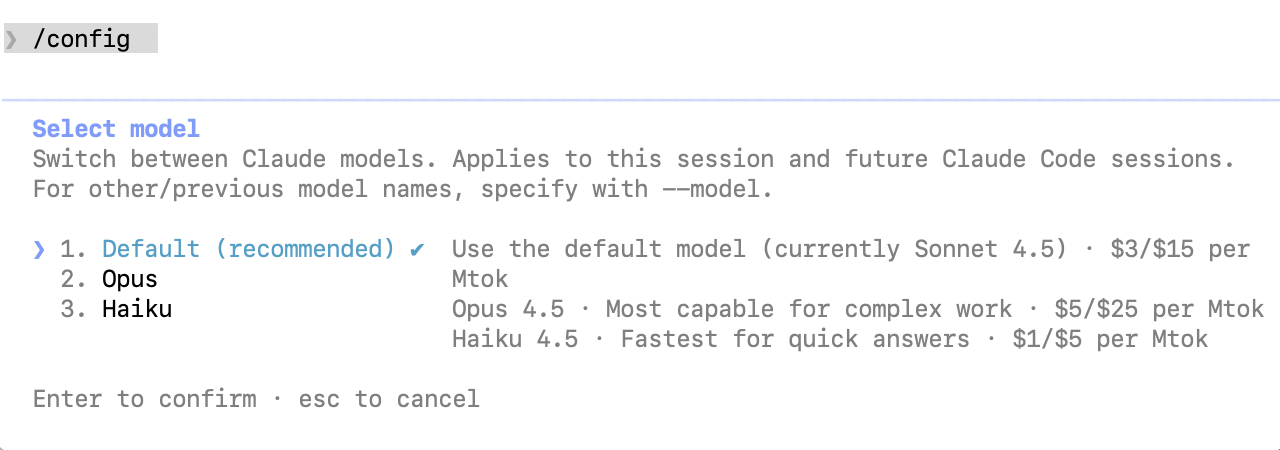Select the Haiku model option
The height and width of the screenshot is (450, 1280).
coord(137,309)
